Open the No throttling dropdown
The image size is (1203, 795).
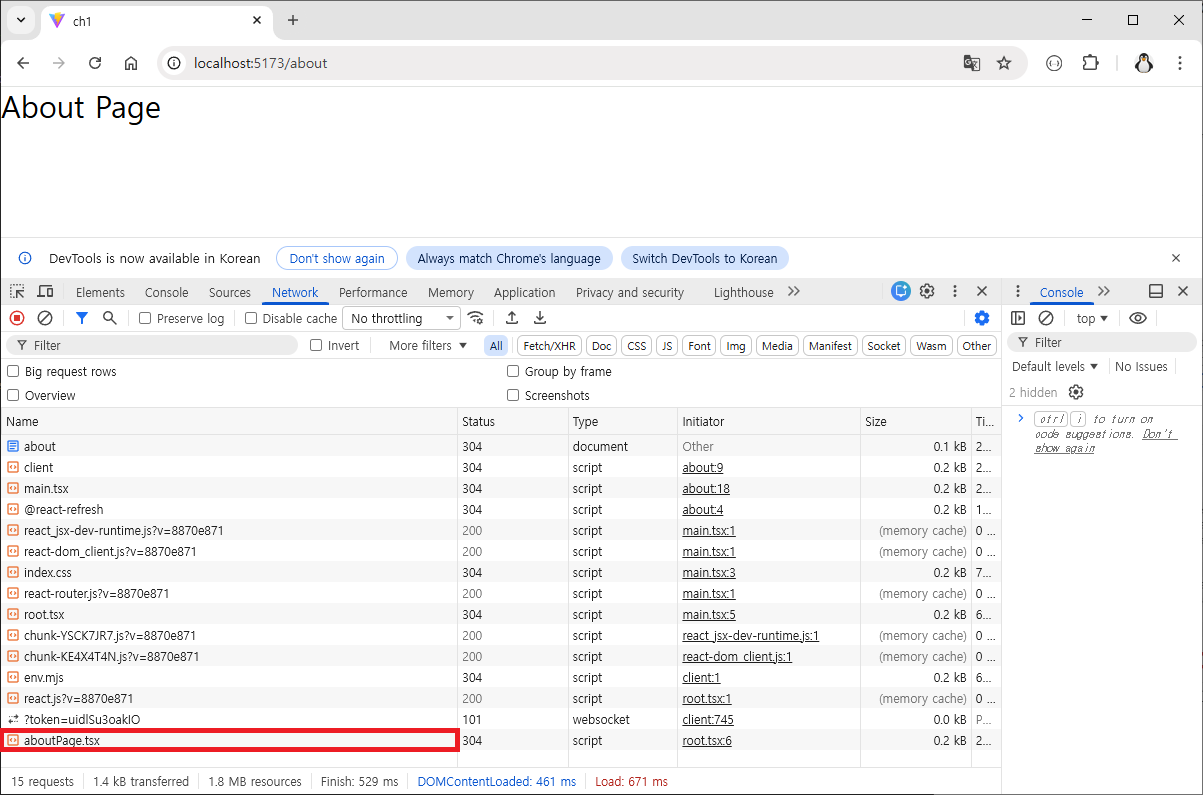tap(401, 318)
